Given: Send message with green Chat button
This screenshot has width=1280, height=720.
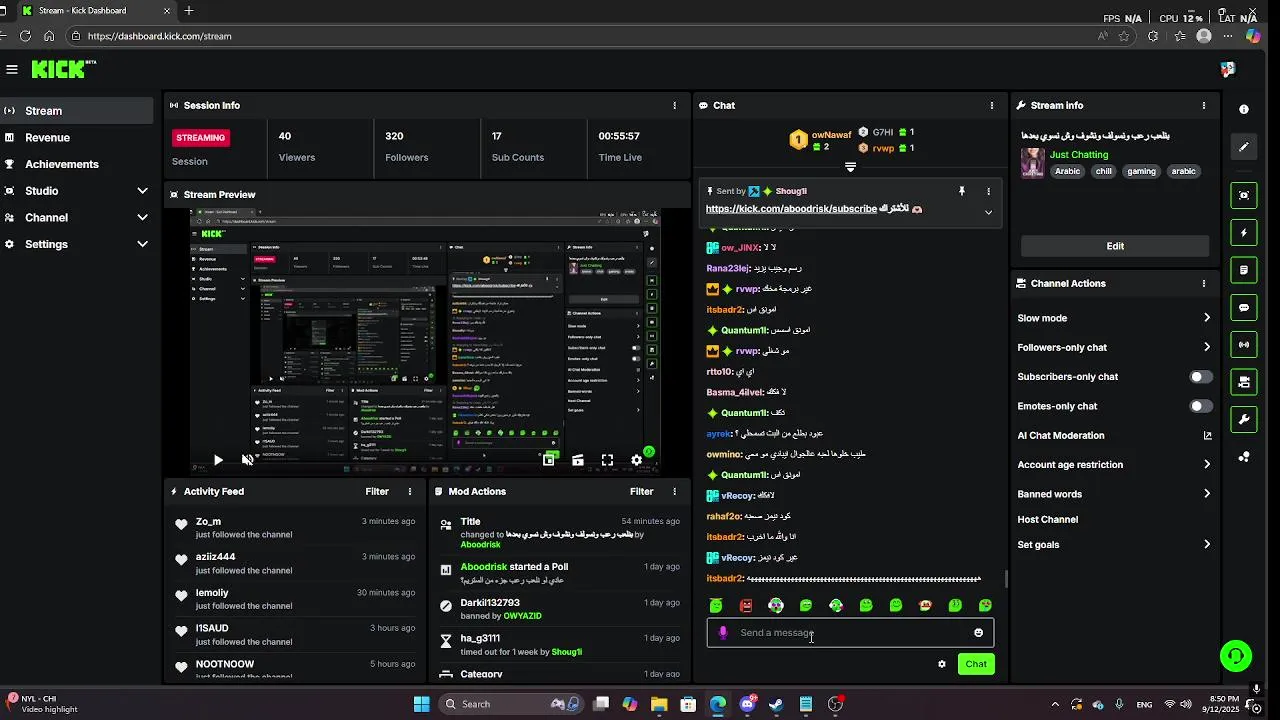Looking at the screenshot, I should pos(976,664).
